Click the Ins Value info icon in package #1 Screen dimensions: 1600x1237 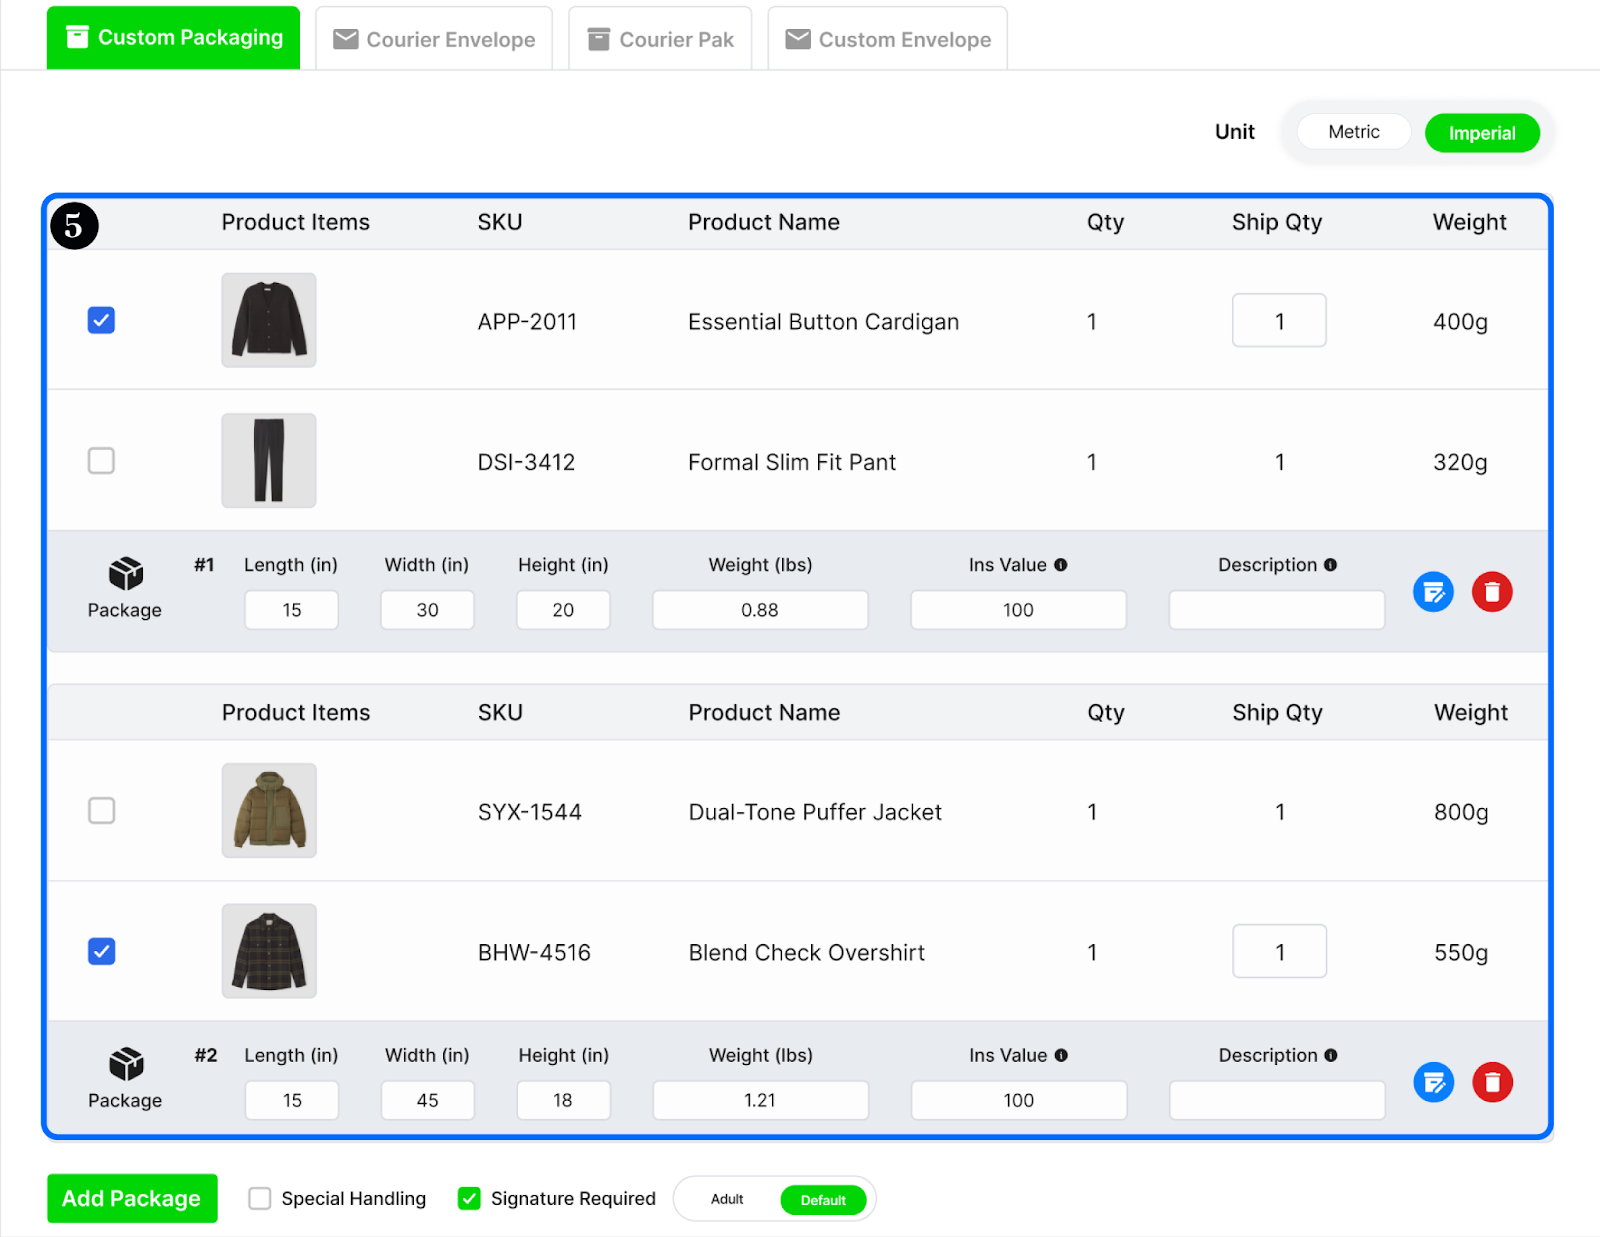point(1061,565)
